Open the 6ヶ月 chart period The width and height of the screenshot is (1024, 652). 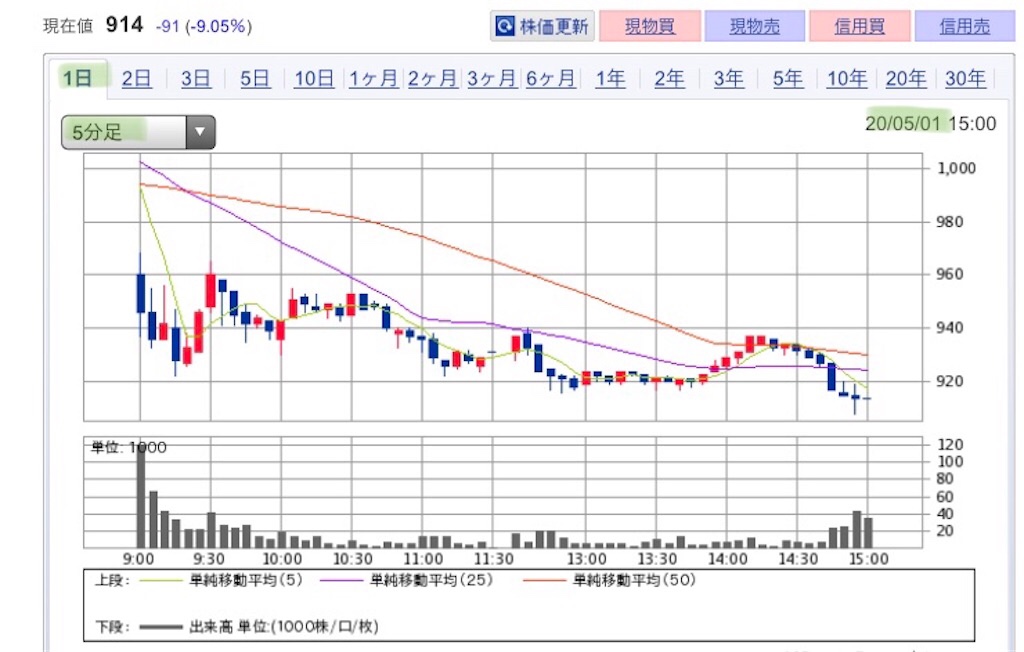(551, 78)
